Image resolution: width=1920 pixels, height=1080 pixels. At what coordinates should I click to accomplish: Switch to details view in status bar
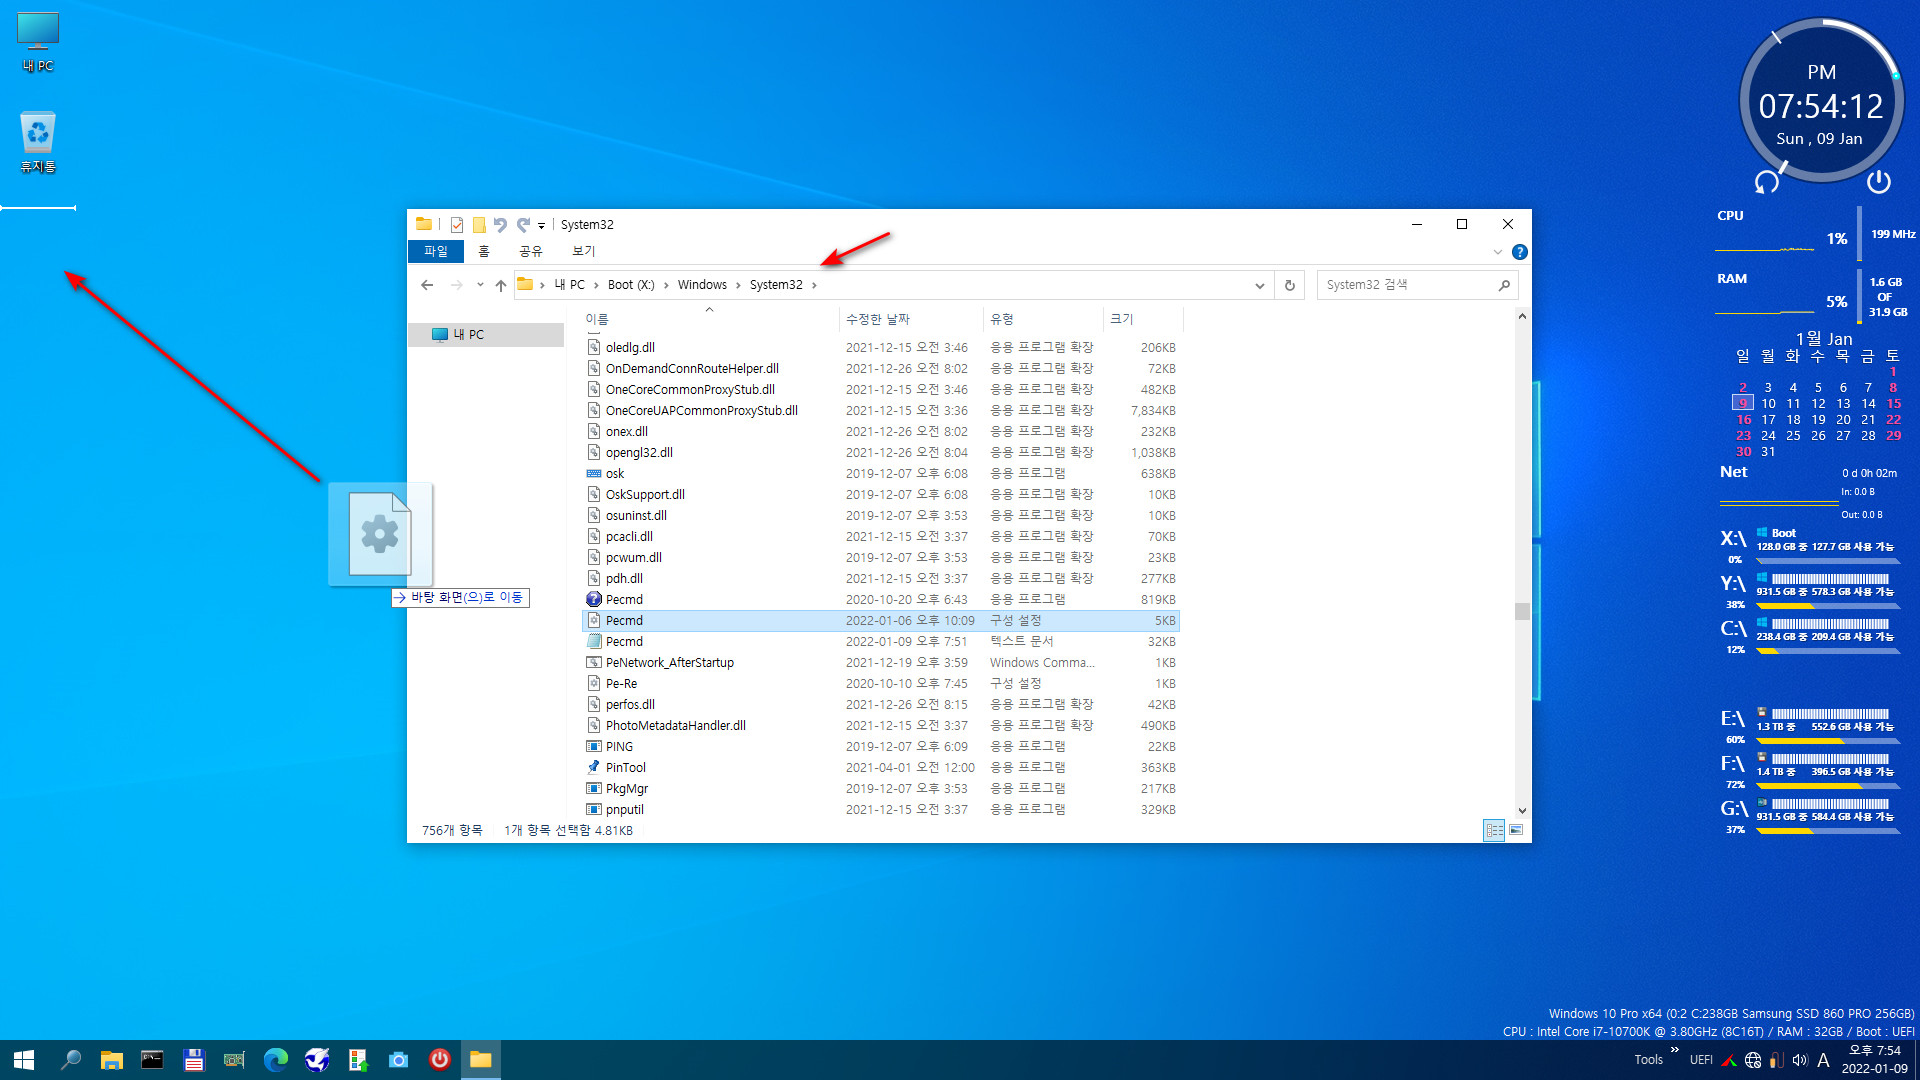pyautogui.click(x=1494, y=830)
